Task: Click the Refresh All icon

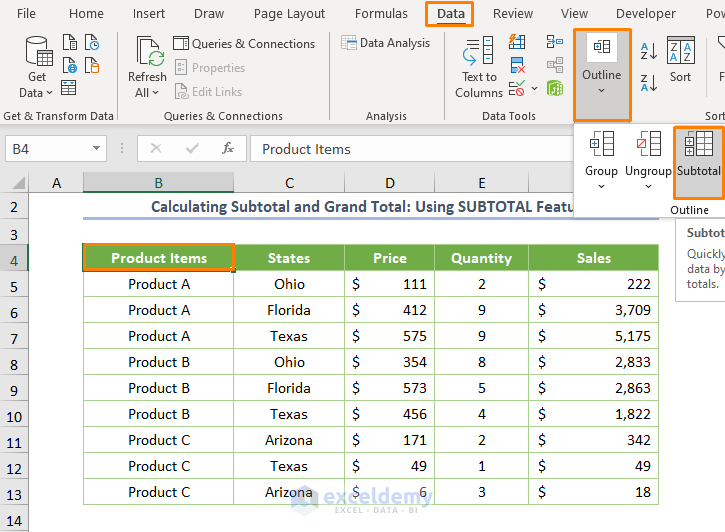Action: click(147, 67)
